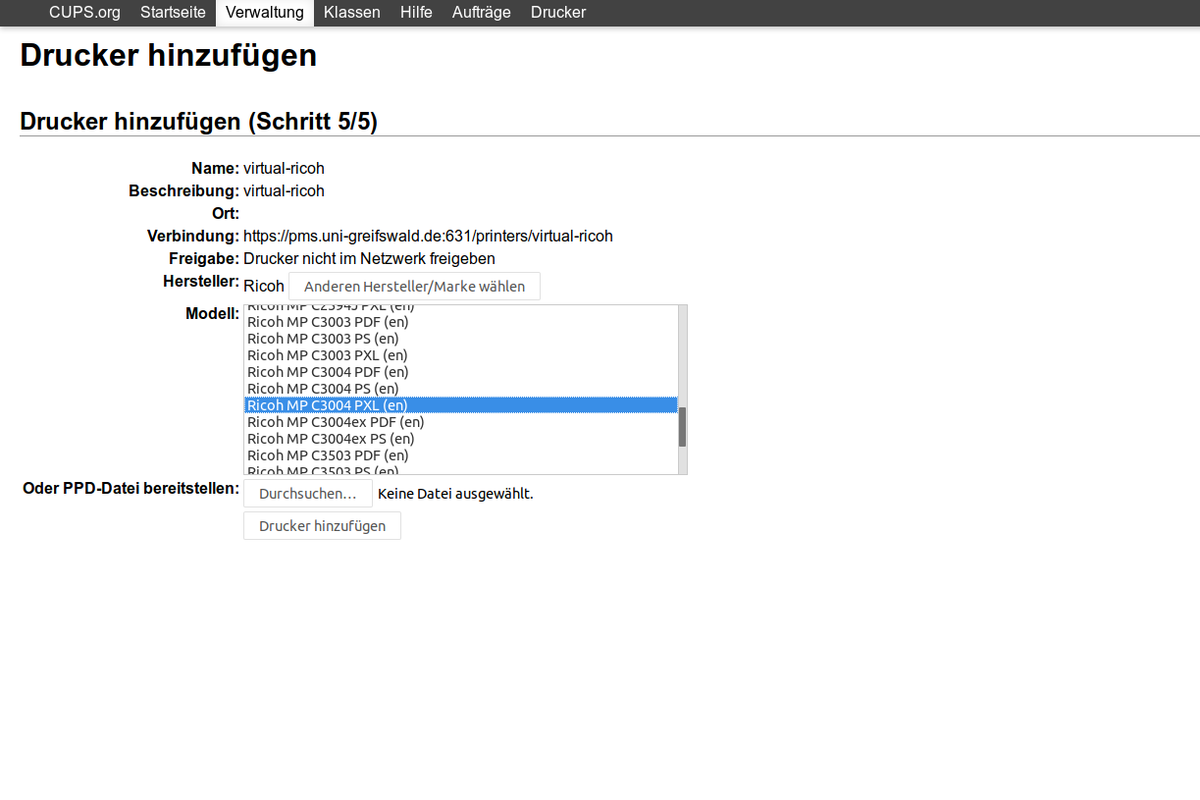Open the Klassen tab
1200x800 pixels.
[x=352, y=13]
